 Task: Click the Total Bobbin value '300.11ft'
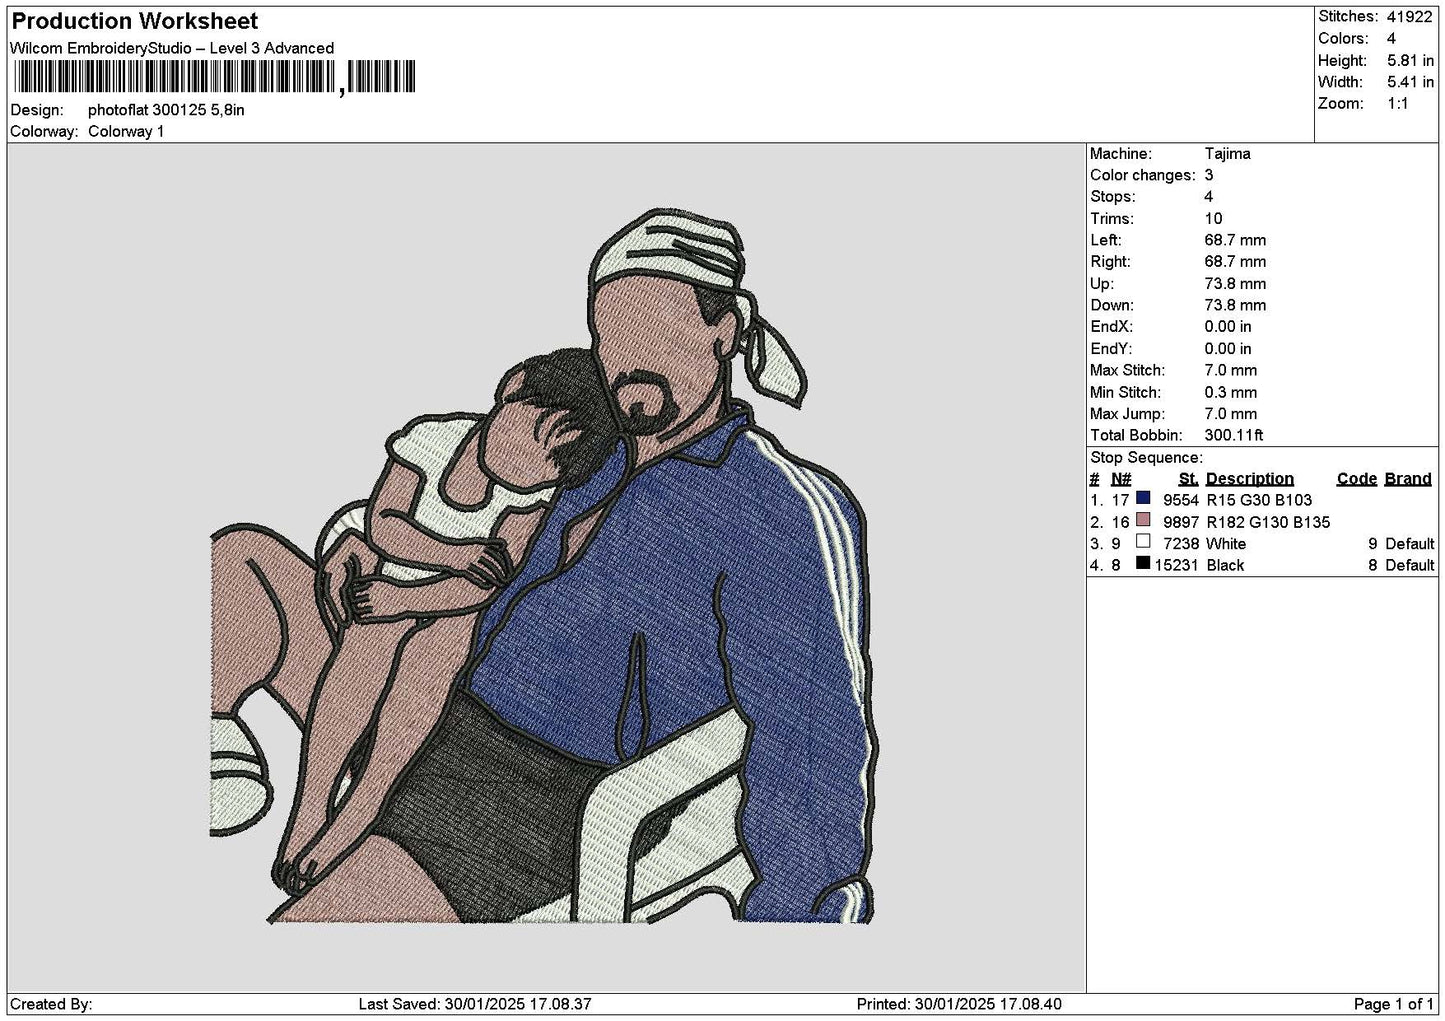[1234, 436]
